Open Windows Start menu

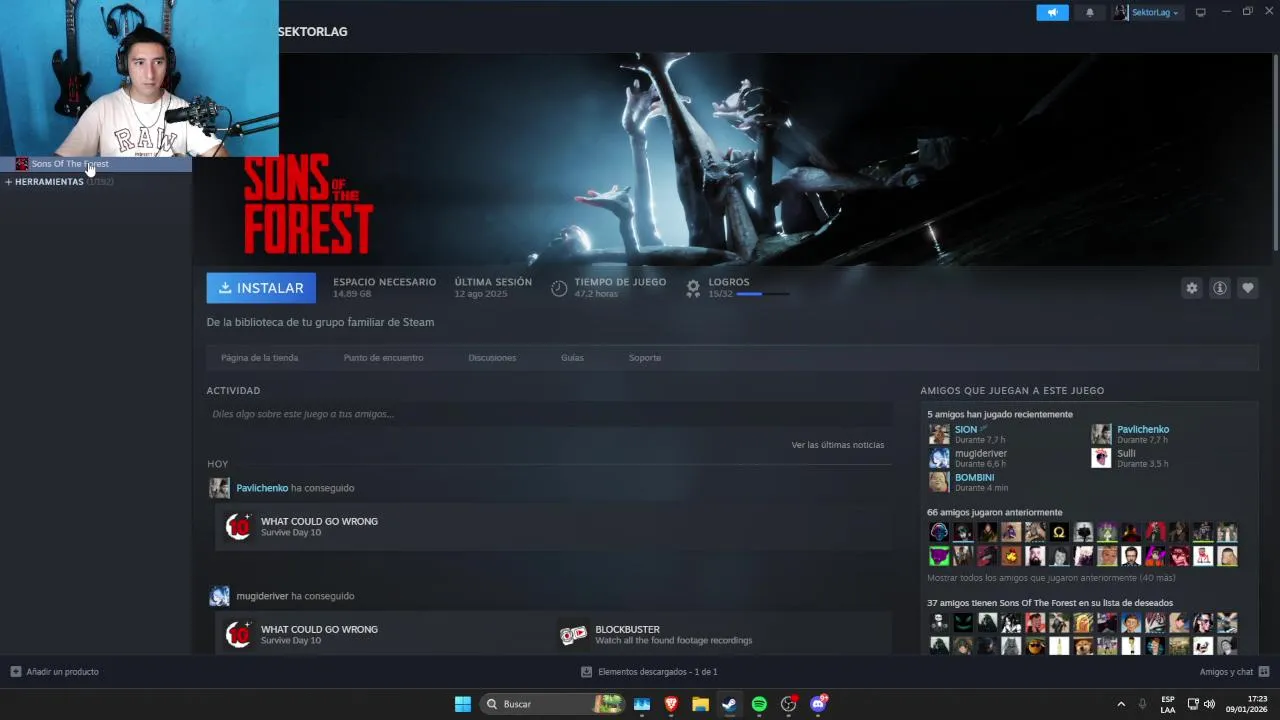(463, 704)
